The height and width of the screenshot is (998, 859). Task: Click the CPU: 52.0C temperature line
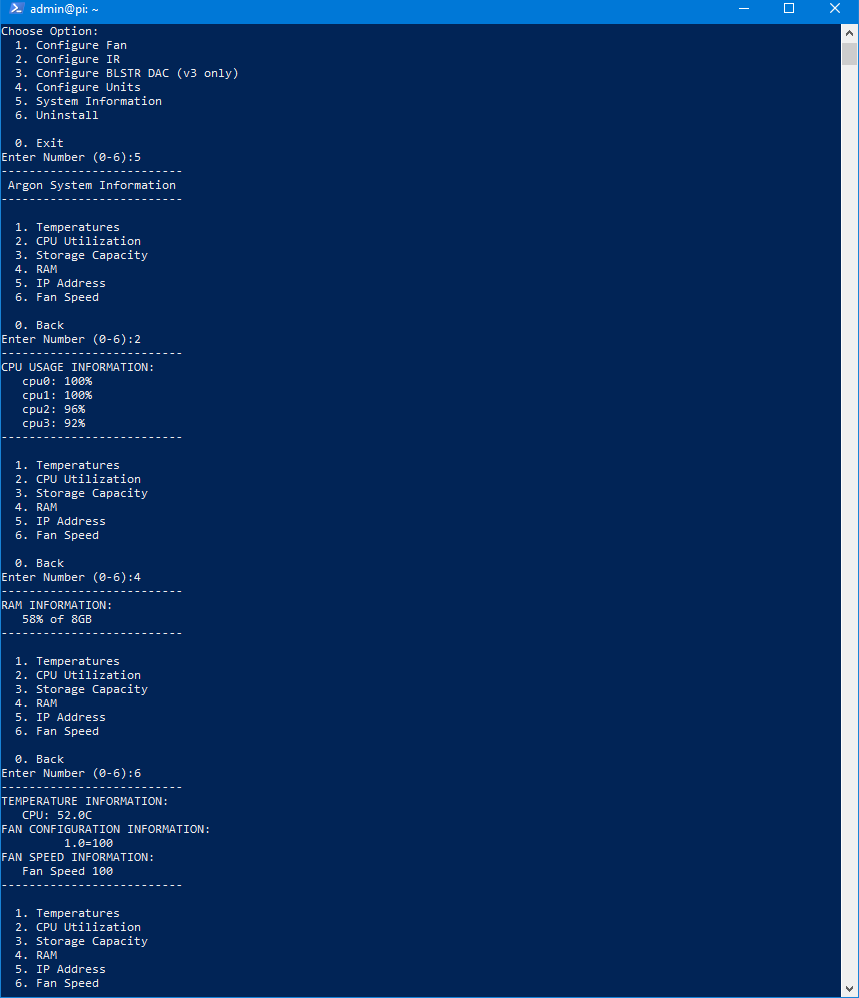[57, 815]
